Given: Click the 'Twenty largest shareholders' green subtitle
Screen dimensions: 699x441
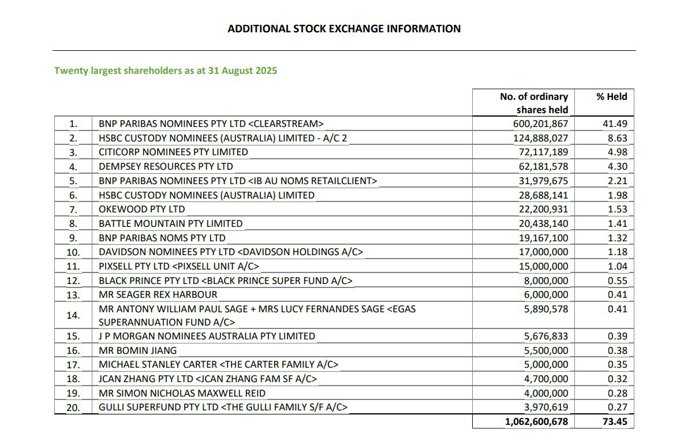Looking at the screenshot, I should pos(152,71).
